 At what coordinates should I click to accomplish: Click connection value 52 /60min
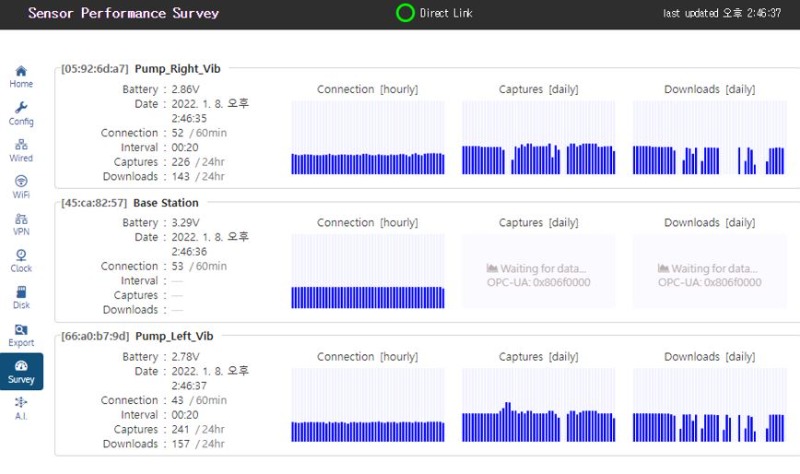pyautogui.click(x=199, y=133)
